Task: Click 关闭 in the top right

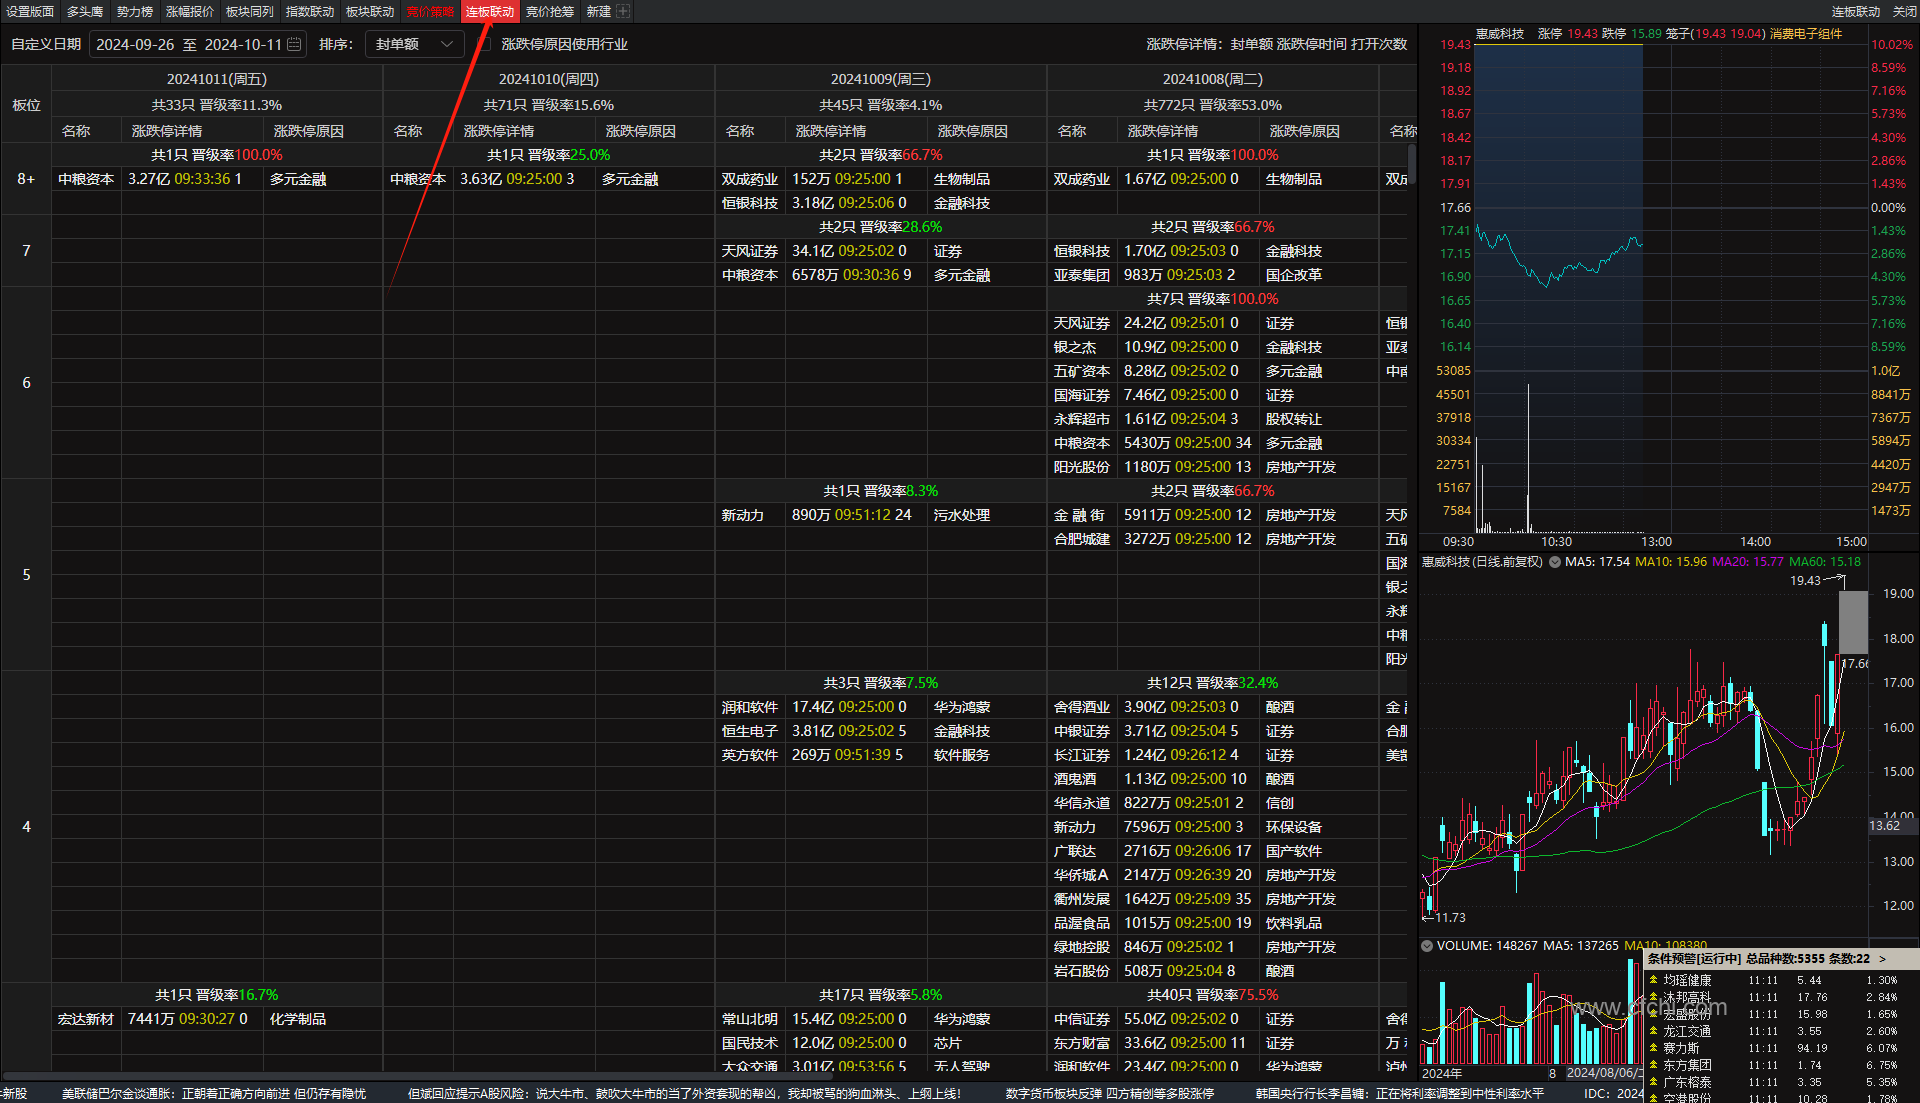Action: (1904, 12)
